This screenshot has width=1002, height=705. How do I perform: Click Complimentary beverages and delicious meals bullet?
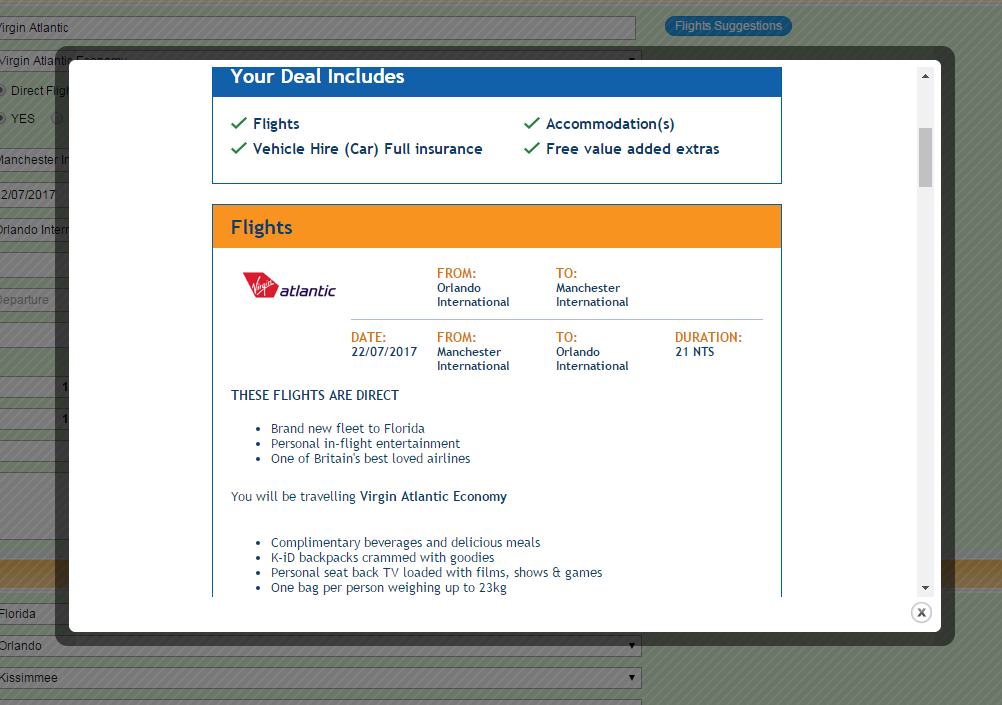pyautogui.click(x=405, y=543)
